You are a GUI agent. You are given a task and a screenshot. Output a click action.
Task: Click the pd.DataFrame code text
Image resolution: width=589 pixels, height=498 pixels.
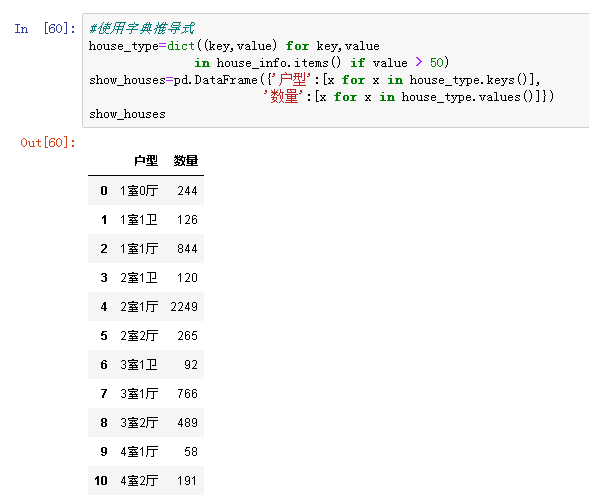216,80
